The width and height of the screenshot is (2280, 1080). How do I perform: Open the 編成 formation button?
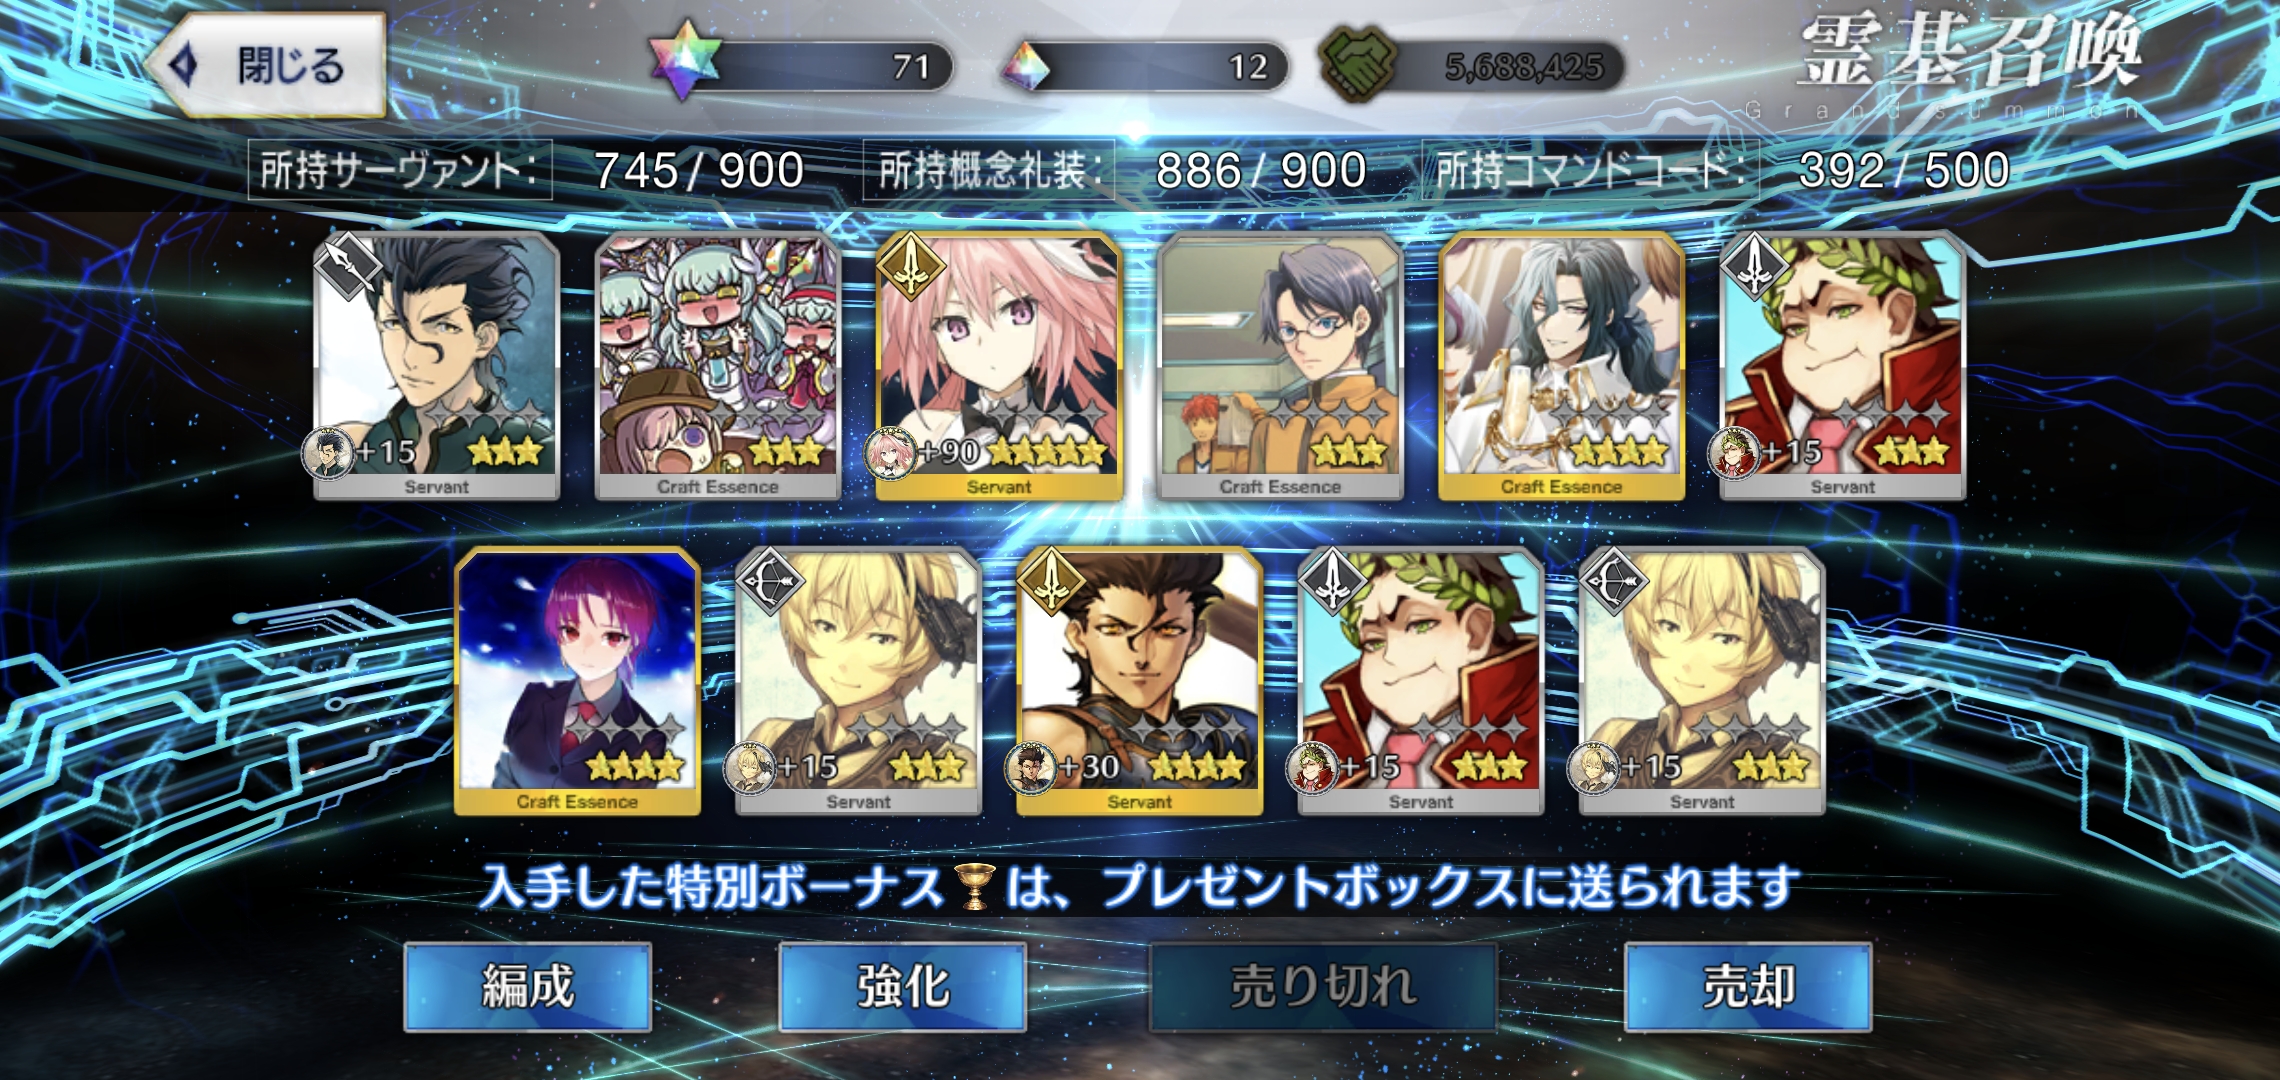click(x=528, y=987)
